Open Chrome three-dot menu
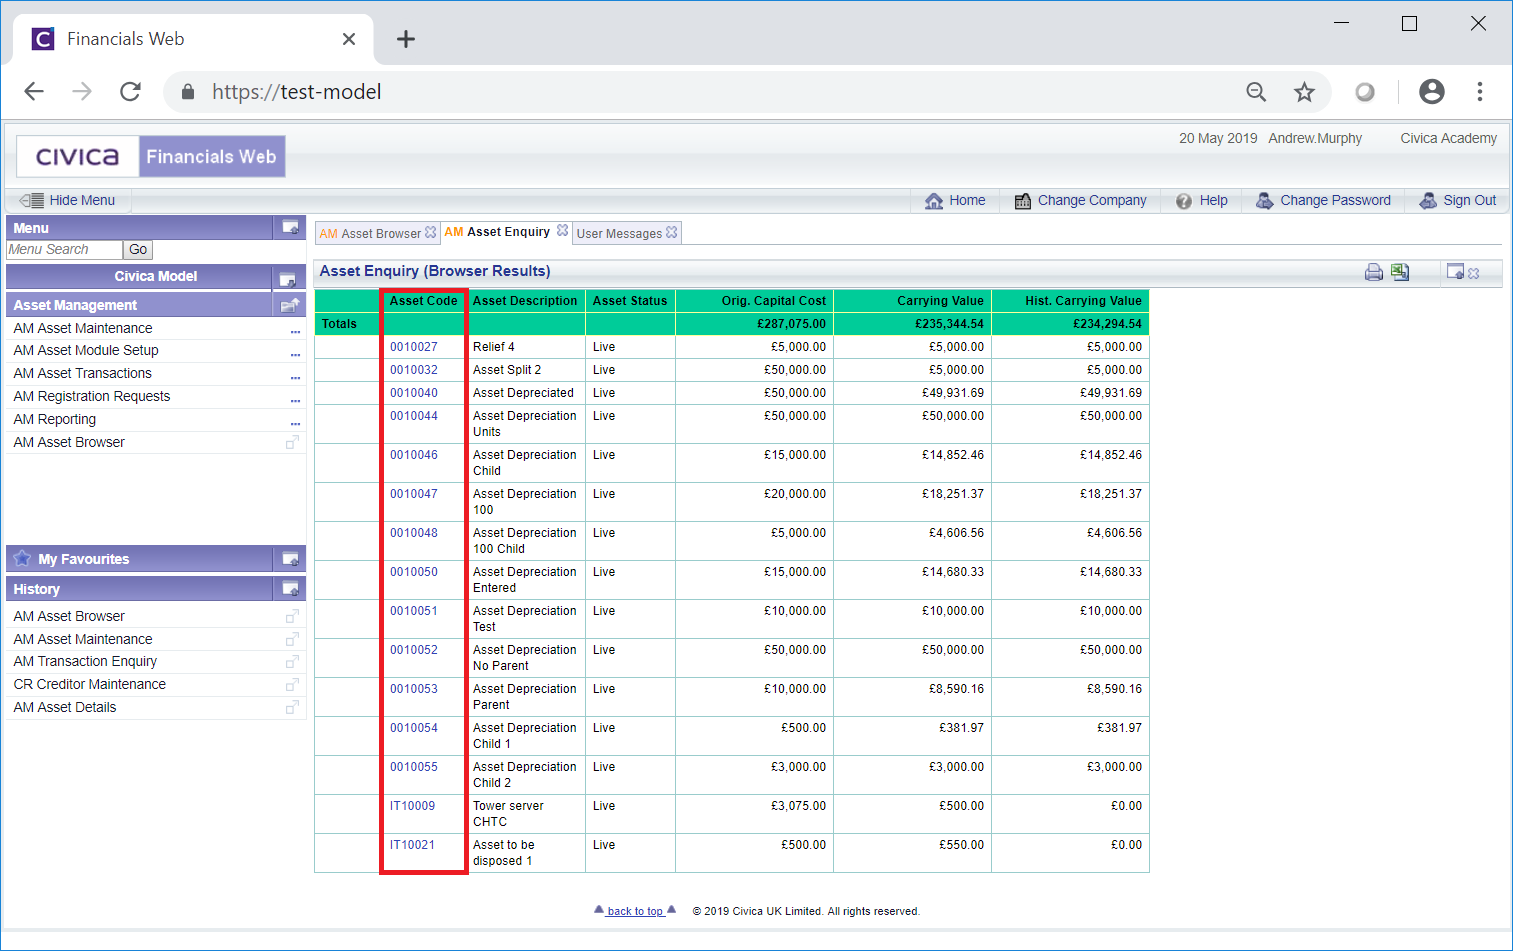 tap(1480, 92)
